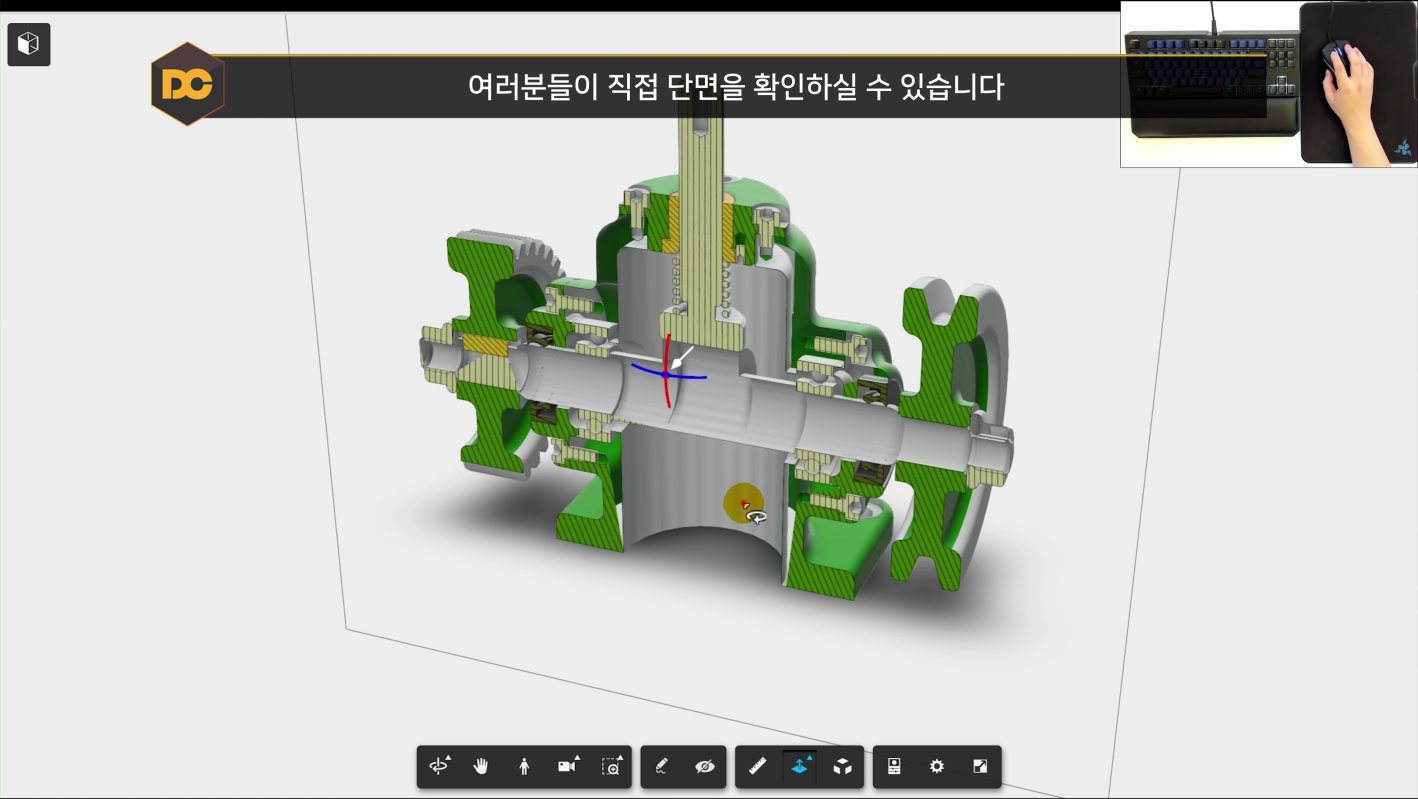Switch to First Person walk mode
The height and width of the screenshot is (799, 1418).
524,766
